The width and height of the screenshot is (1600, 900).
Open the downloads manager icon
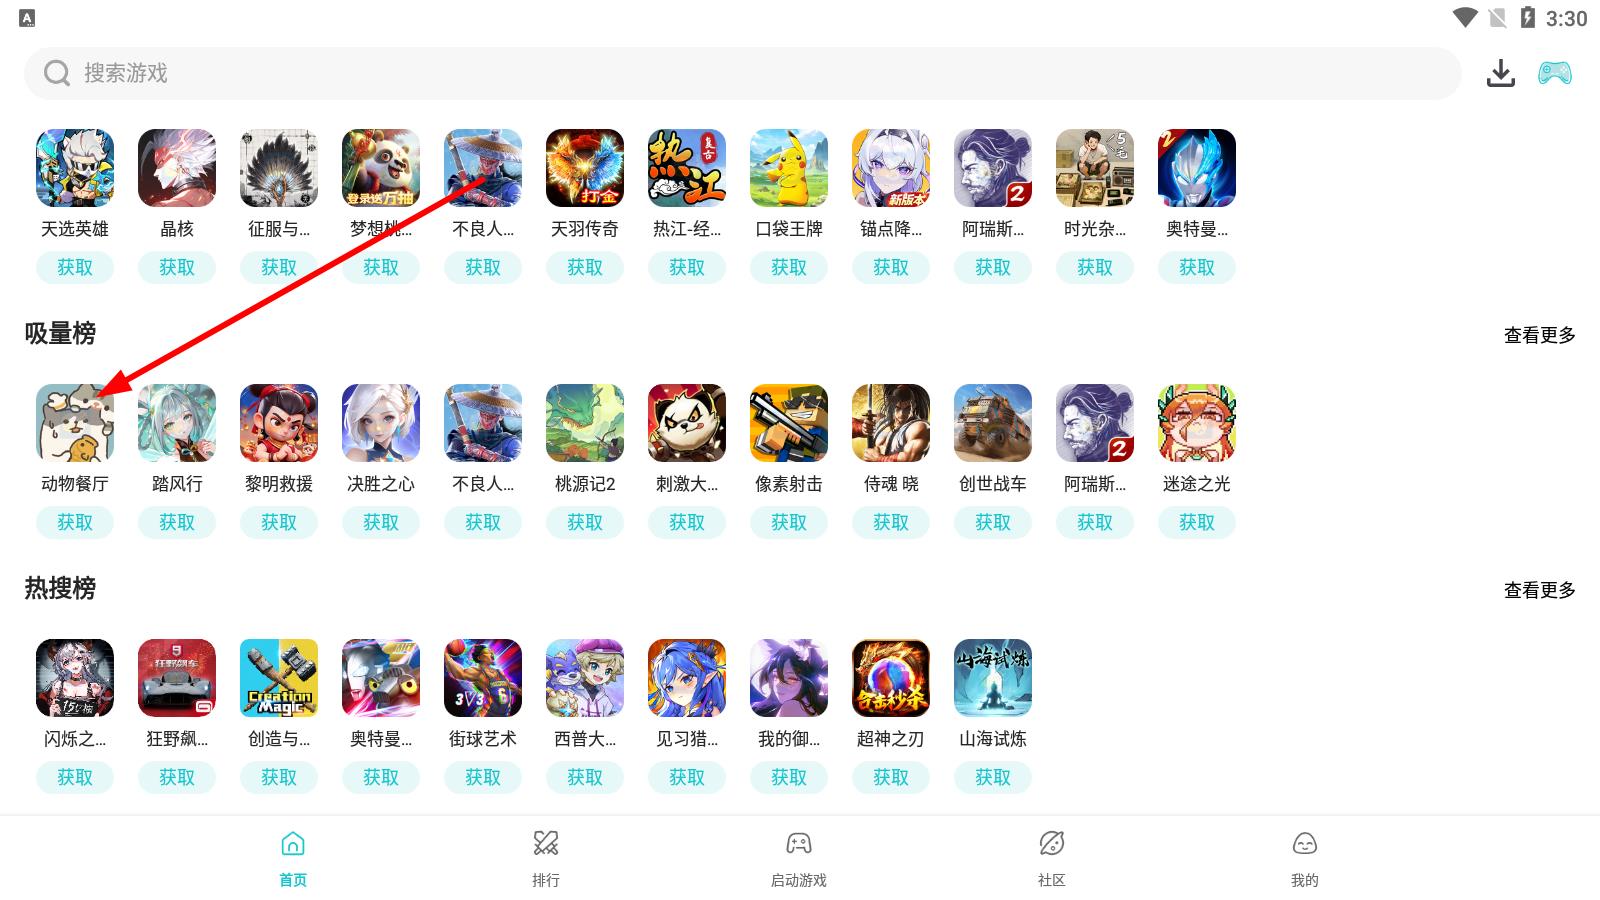[x=1500, y=73]
